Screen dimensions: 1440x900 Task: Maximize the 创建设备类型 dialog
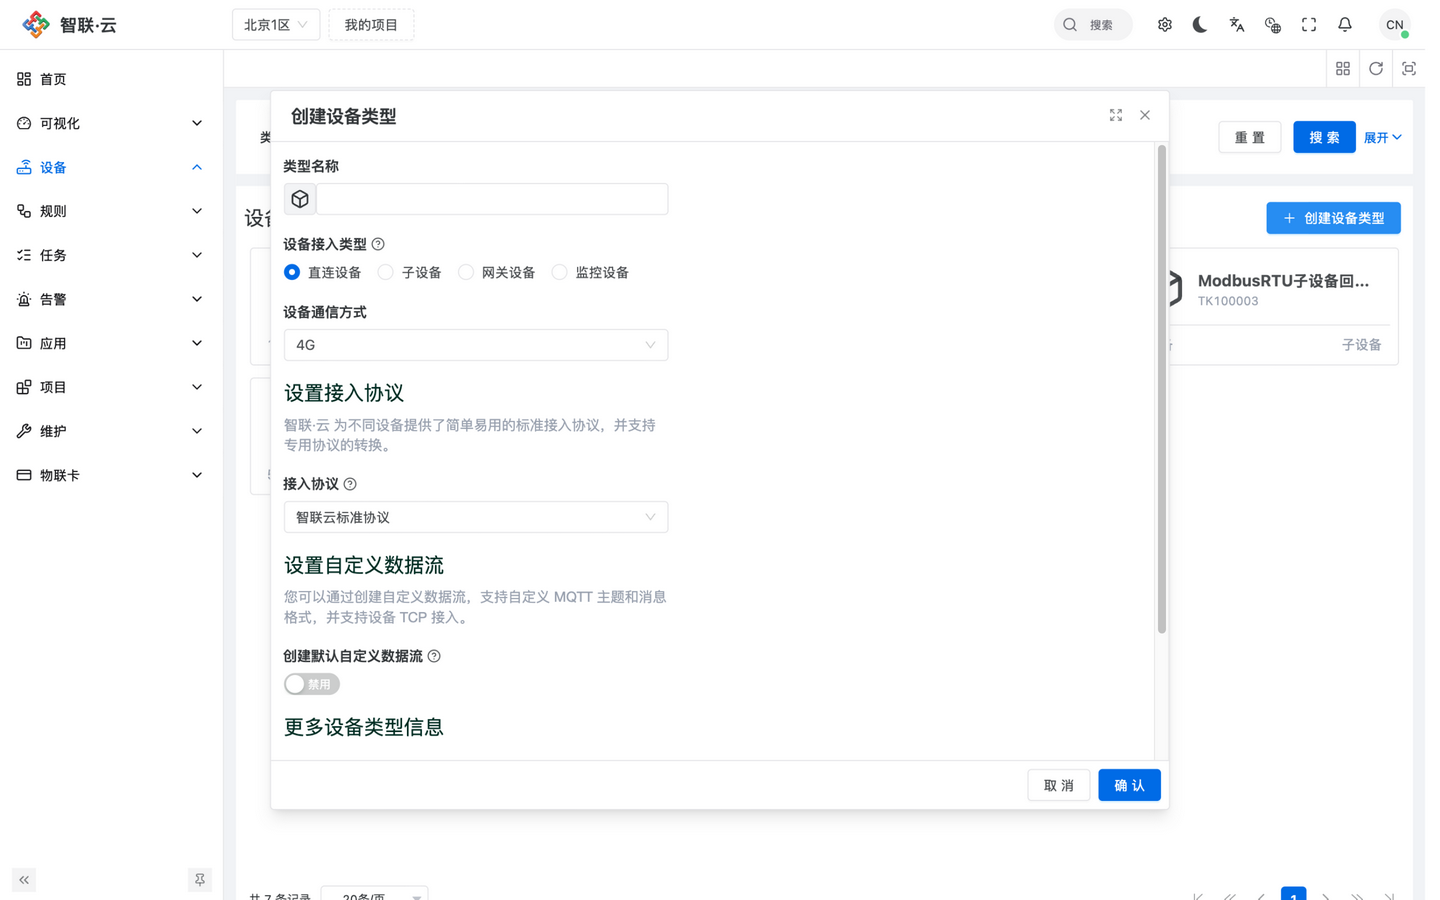pyautogui.click(x=1116, y=116)
